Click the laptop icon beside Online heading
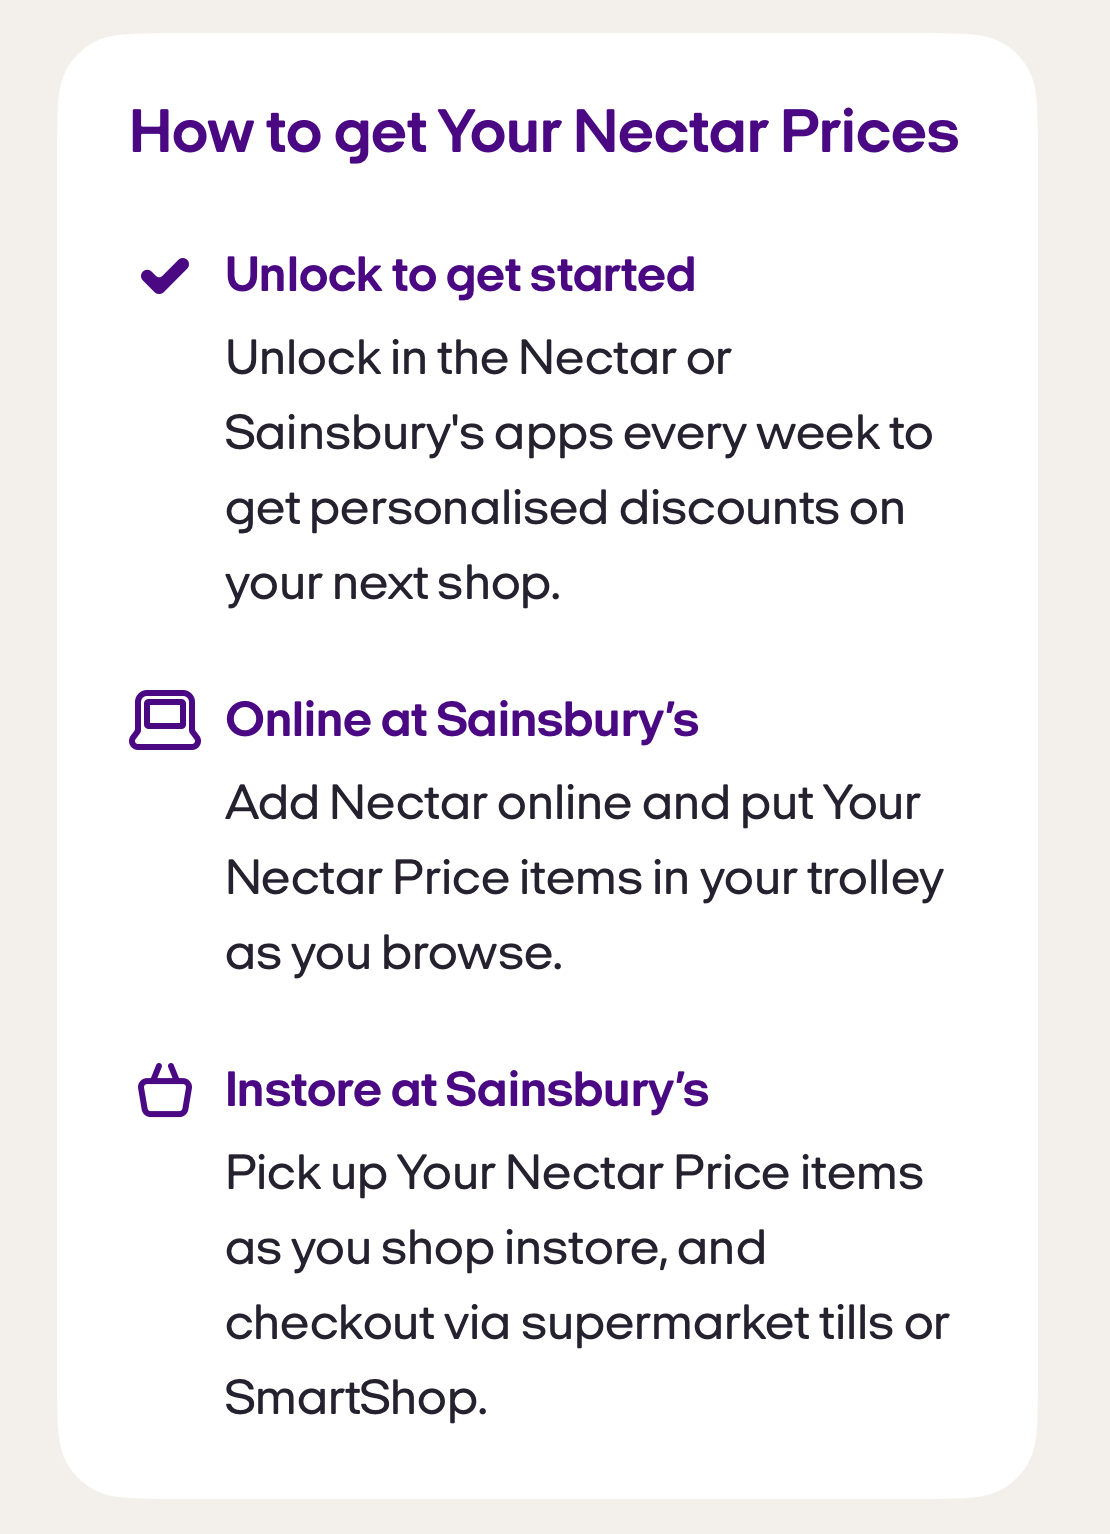Screen dimensions: 1110x1534 165,720
